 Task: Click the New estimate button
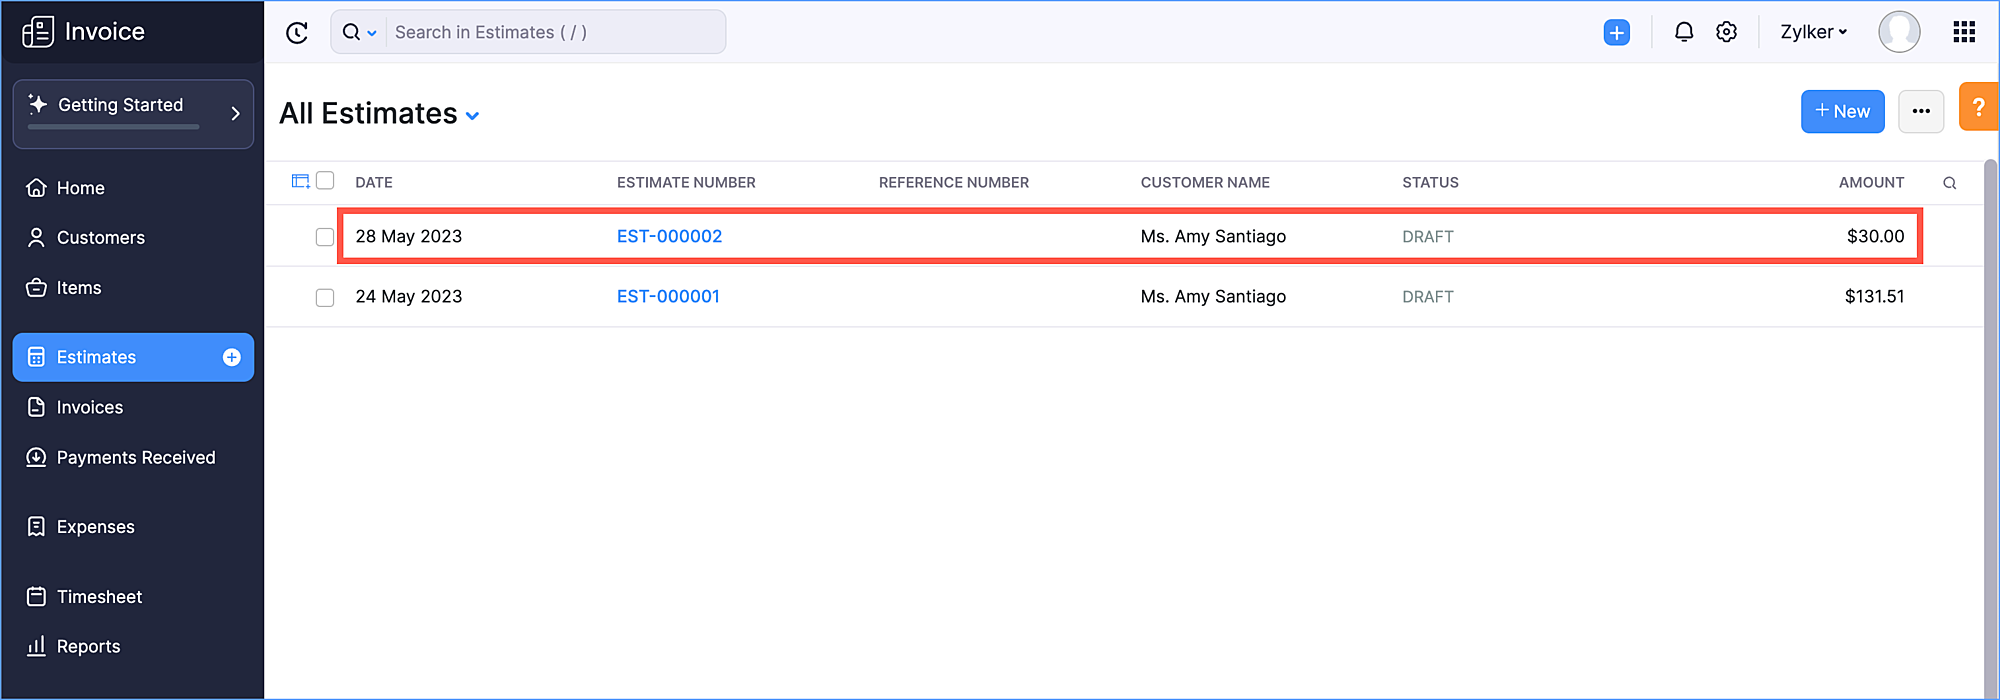pyautogui.click(x=1842, y=111)
